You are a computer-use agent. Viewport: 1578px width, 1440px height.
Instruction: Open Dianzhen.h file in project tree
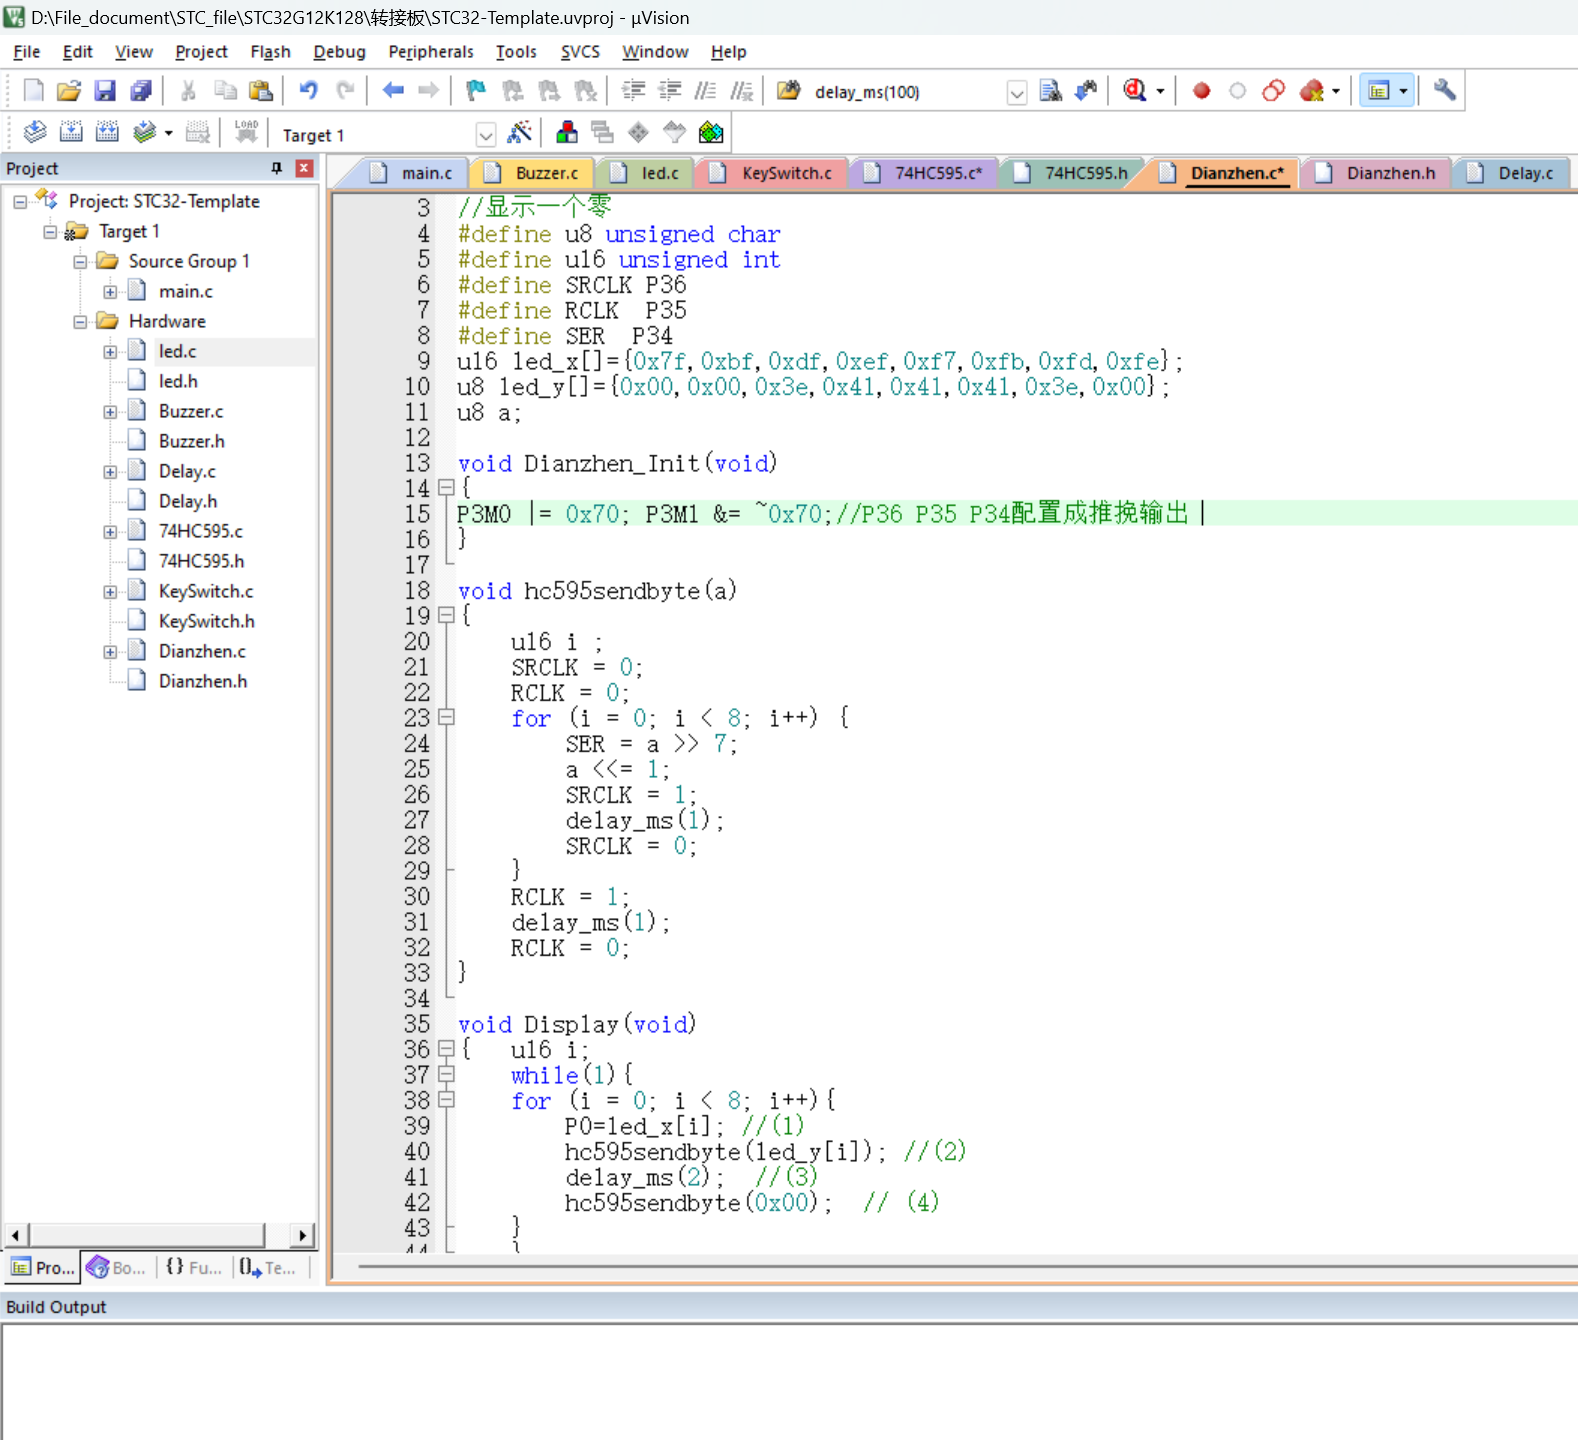[202, 681]
